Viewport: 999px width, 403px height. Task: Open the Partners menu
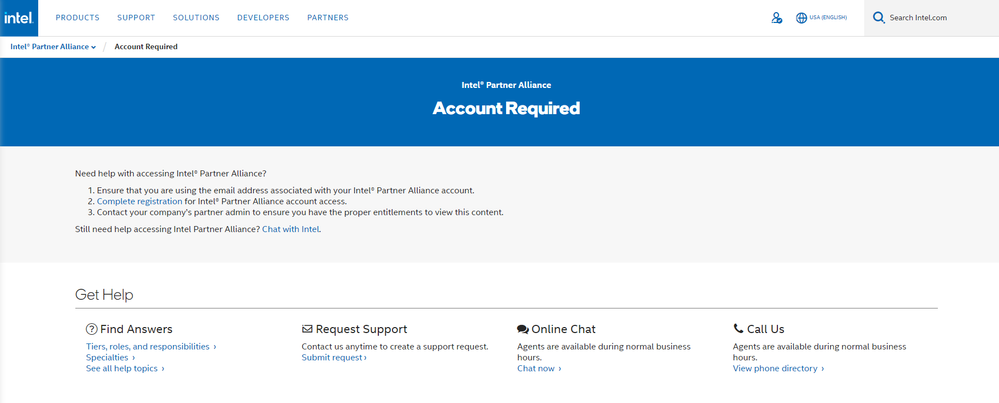pyautogui.click(x=328, y=18)
